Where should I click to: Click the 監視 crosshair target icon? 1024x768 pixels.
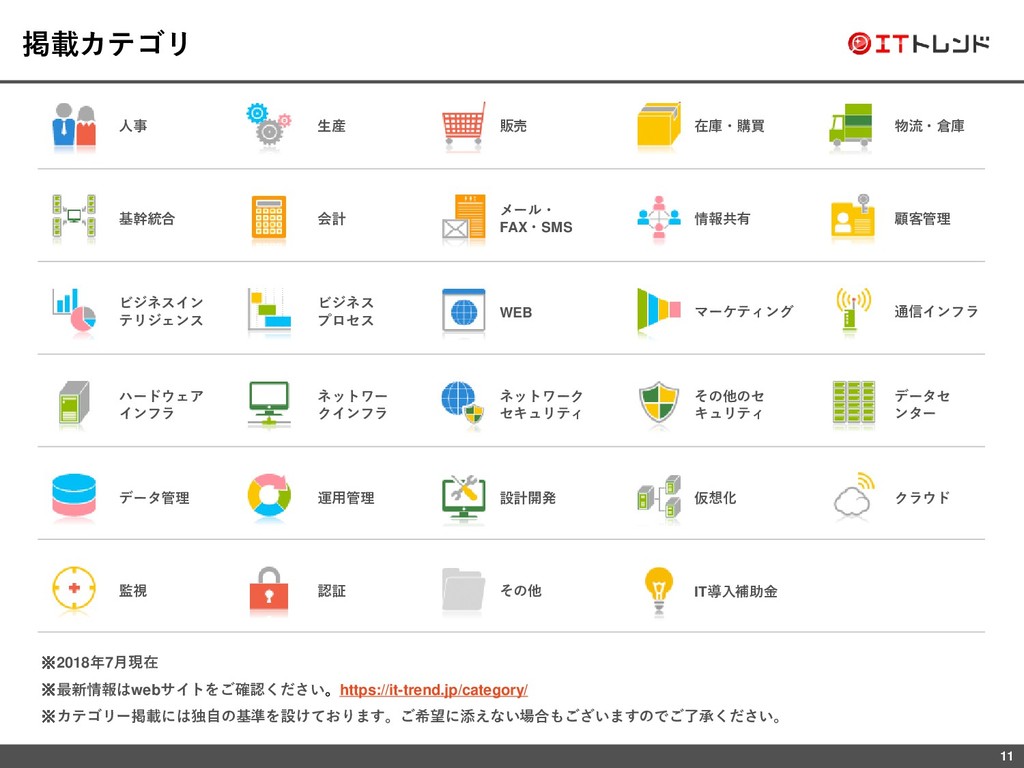(x=74, y=588)
